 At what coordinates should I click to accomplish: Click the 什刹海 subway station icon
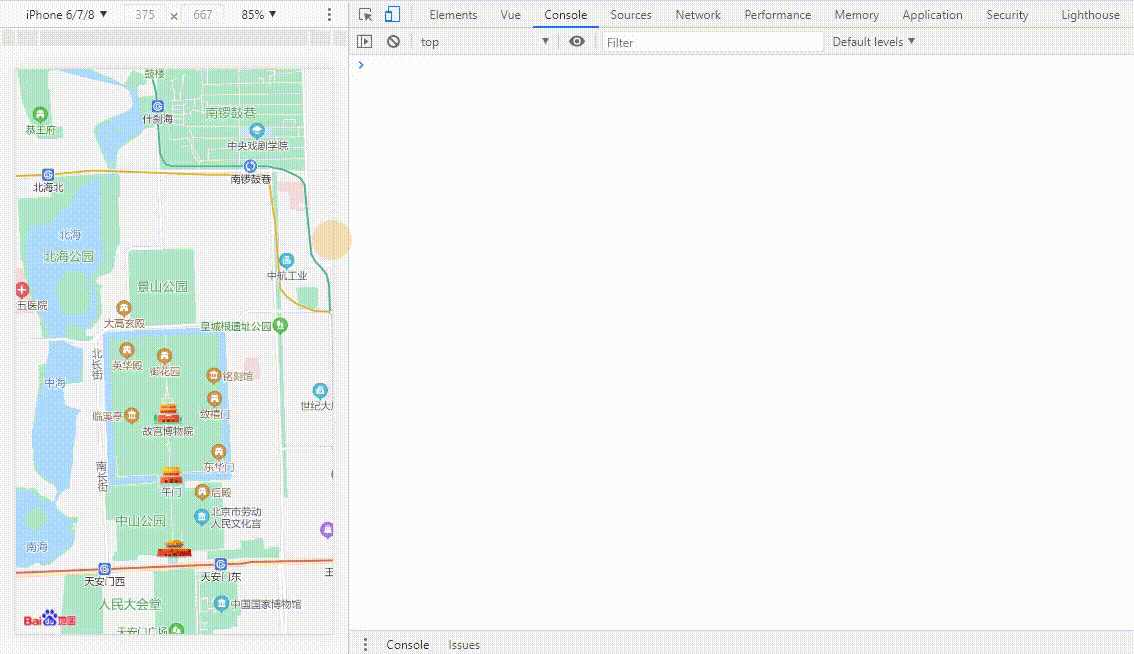[158, 106]
